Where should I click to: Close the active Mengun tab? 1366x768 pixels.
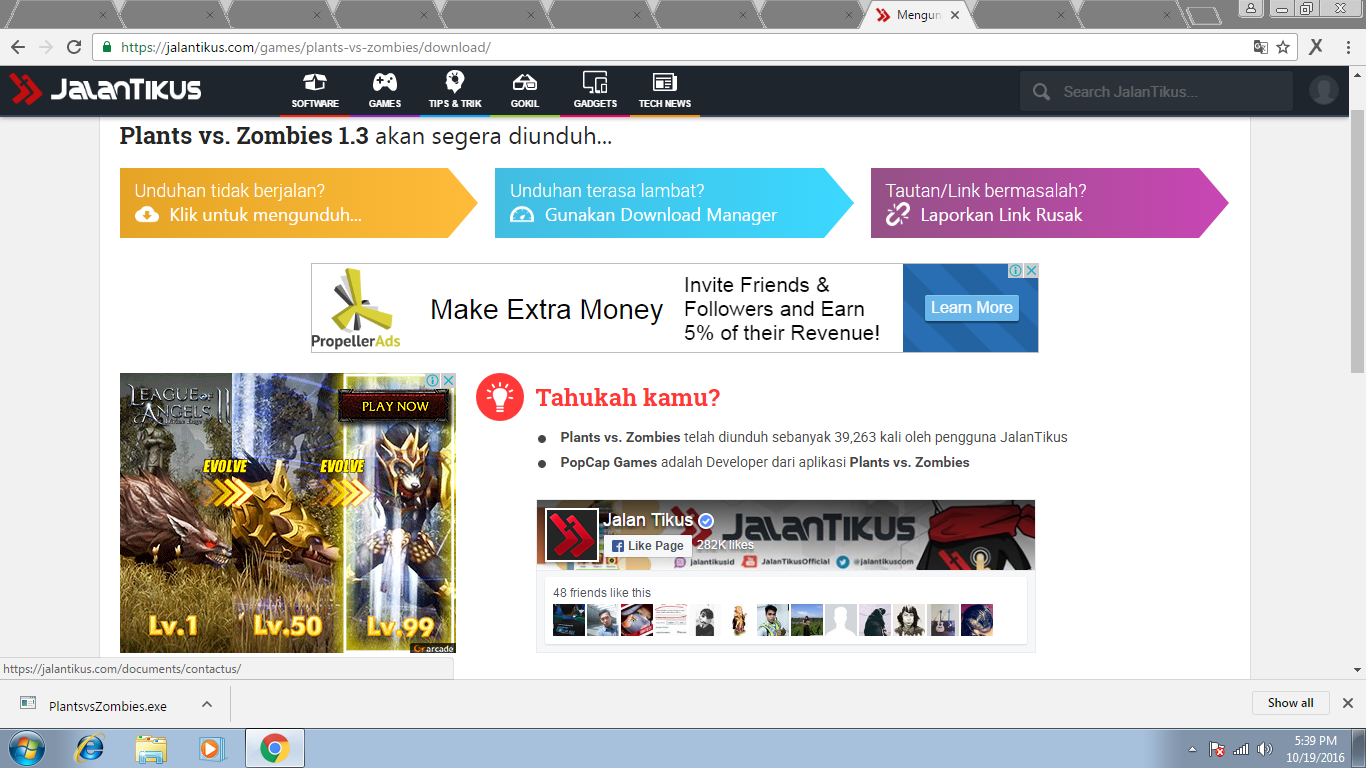[x=955, y=15]
